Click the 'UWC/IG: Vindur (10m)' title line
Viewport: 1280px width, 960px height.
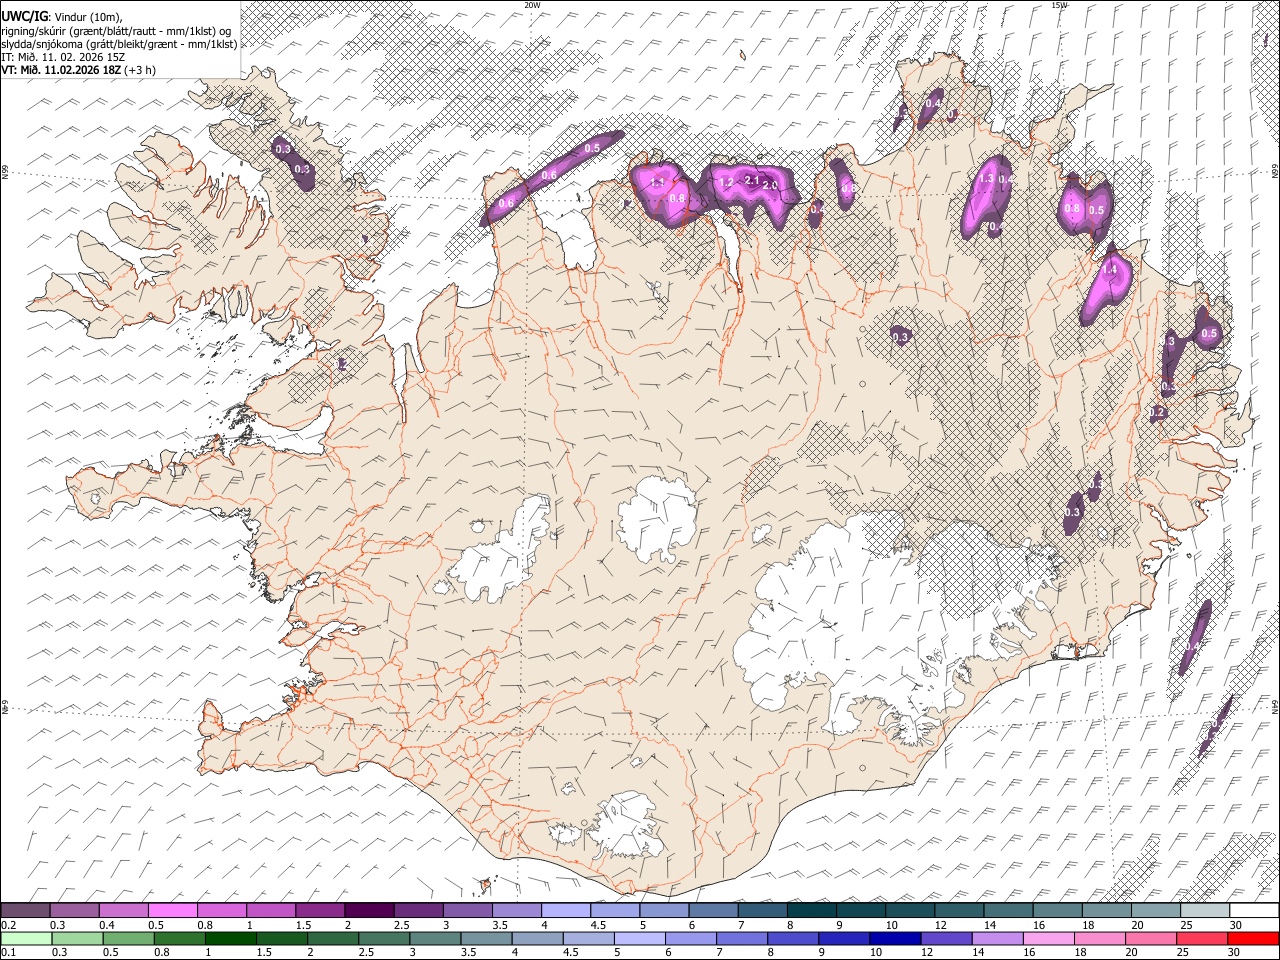62,16
